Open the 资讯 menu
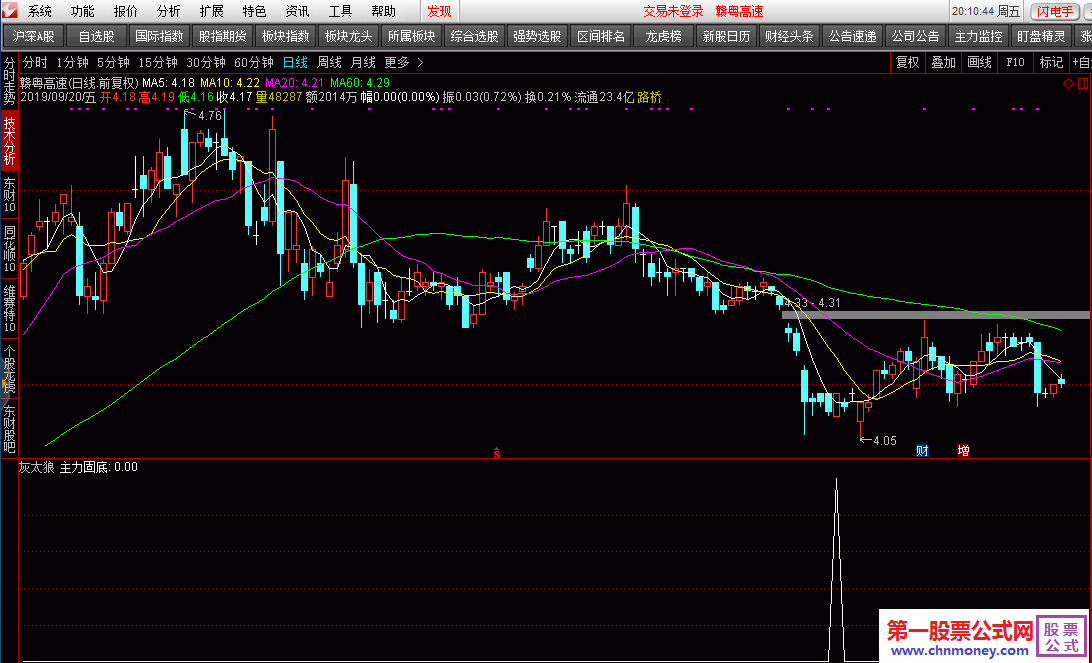The height and width of the screenshot is (663, 1092). pyautogui.click(x=297, y=11)
